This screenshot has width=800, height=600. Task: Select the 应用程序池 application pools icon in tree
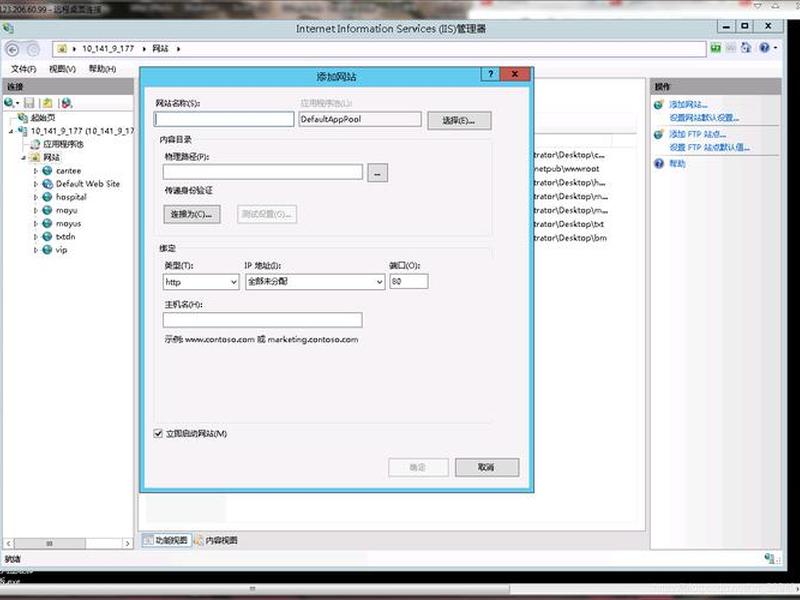coord(35,144)
